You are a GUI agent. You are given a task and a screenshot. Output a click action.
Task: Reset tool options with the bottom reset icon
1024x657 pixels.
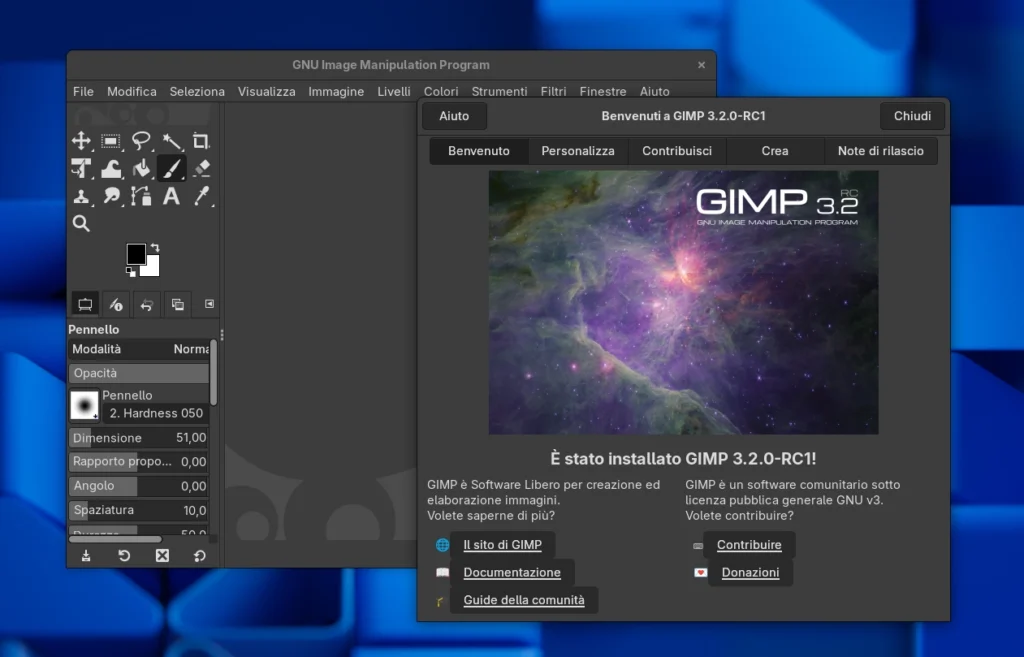[x=200, y=555]
